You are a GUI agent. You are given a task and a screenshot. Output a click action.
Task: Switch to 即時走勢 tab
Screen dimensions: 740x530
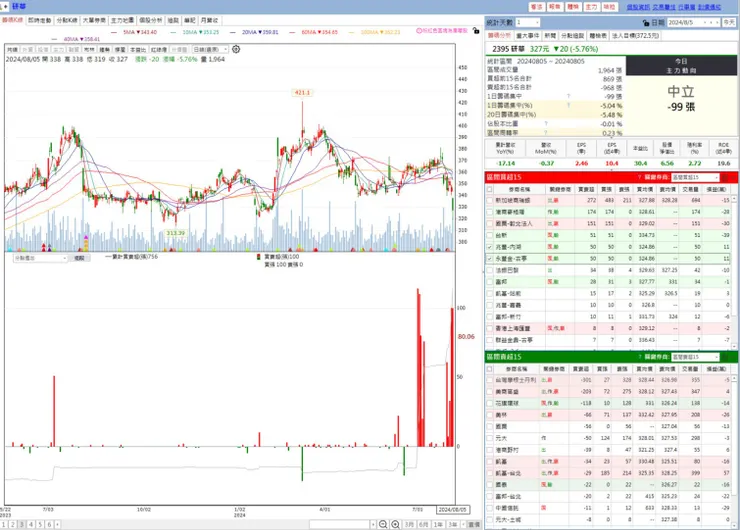click(40, 20)
